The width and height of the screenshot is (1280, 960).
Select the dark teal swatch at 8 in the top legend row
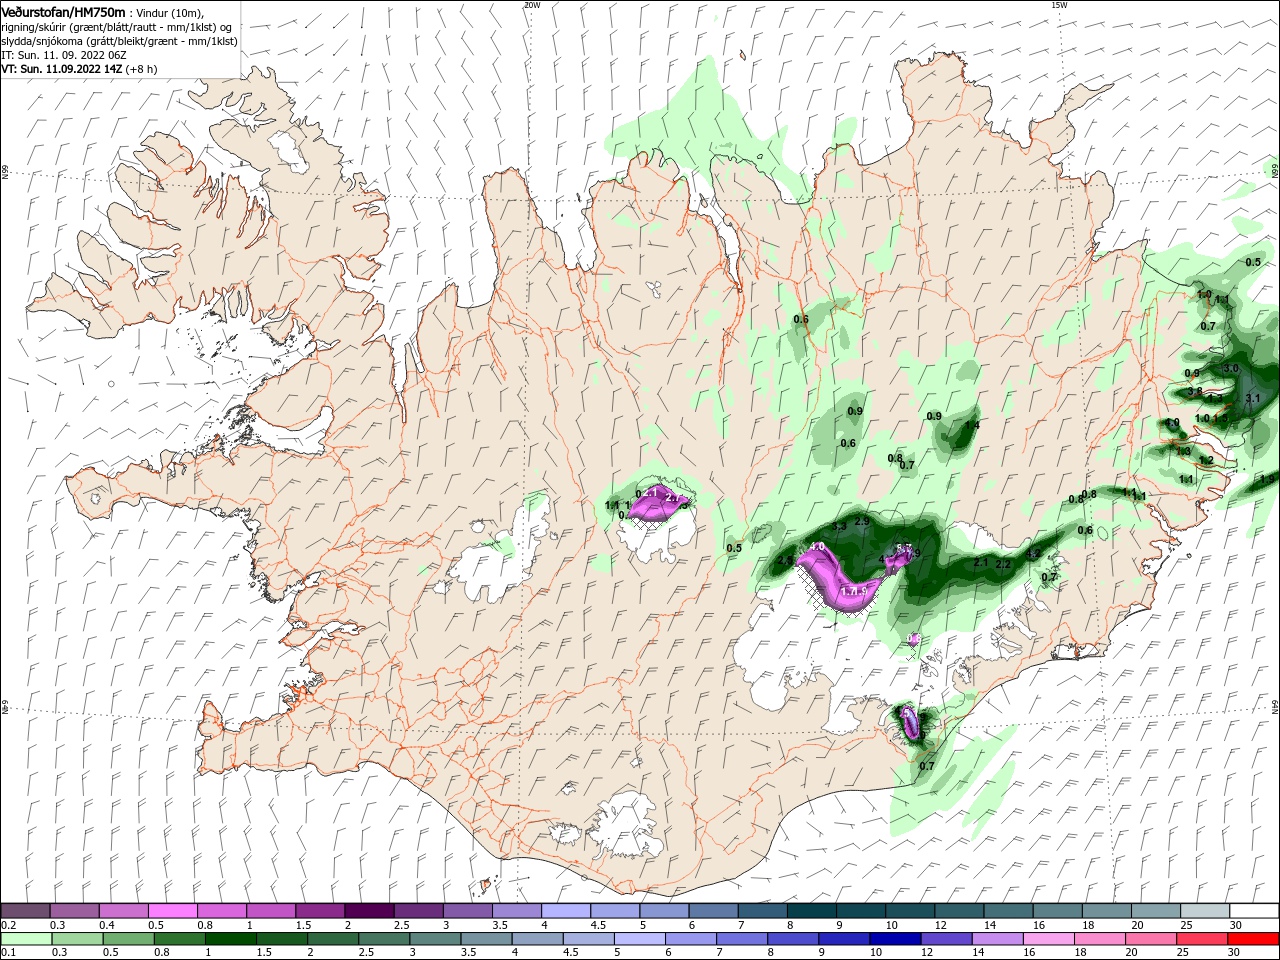812,911
